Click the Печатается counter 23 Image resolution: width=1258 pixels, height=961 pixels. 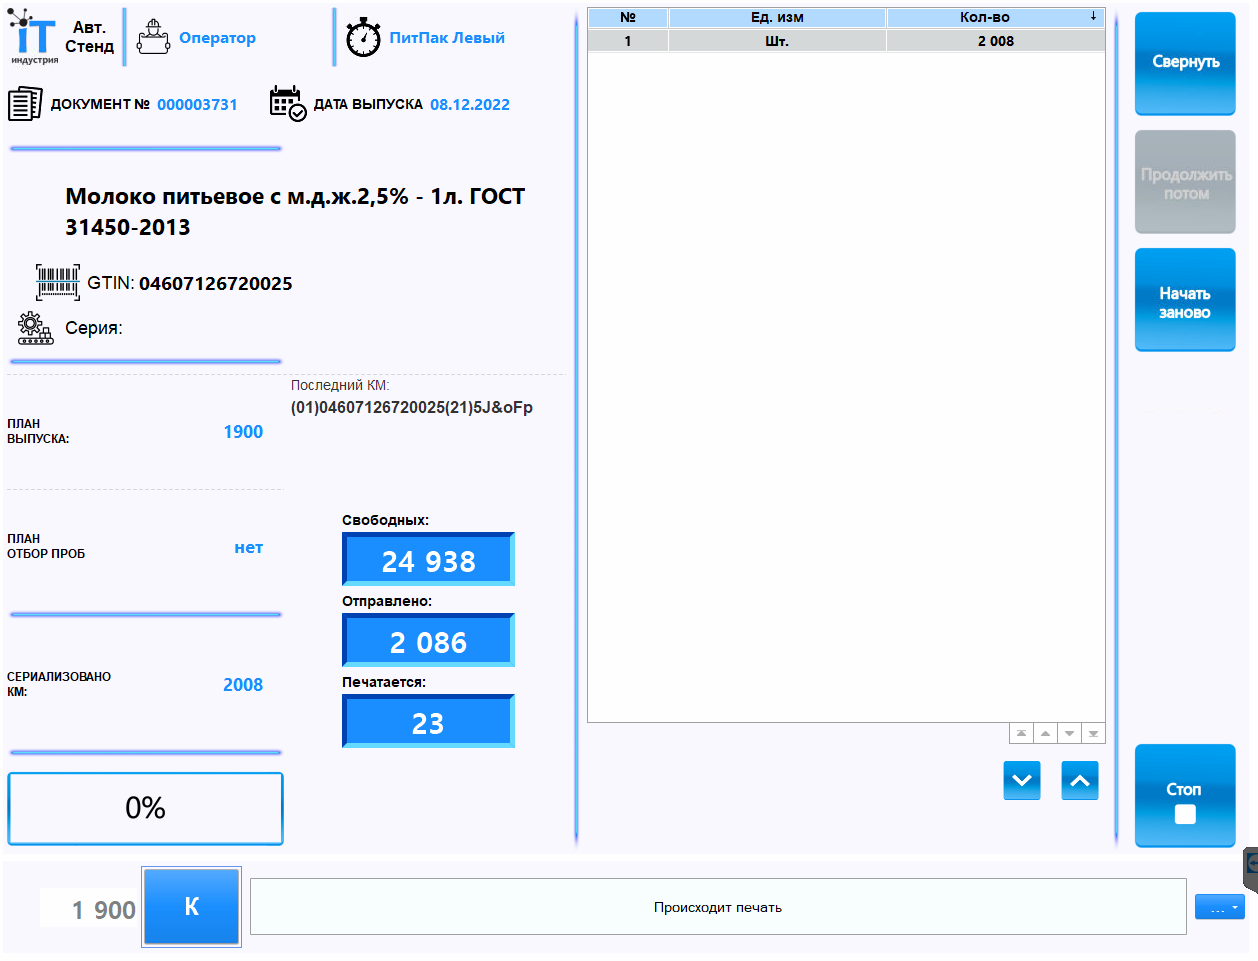(428, 722)
